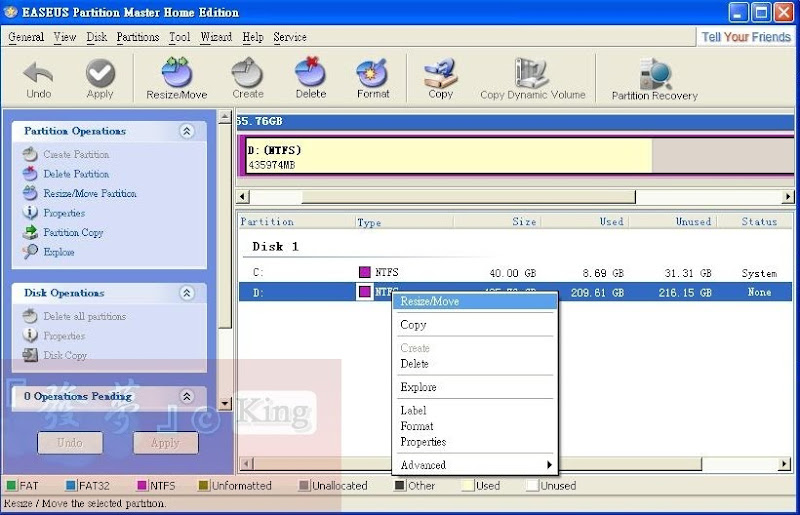Image resolution: width=800 pixels, height=515 pixels.
Task: Click the Tell Your Friends link
Action: pyautogui.click(x=746, y=37)
